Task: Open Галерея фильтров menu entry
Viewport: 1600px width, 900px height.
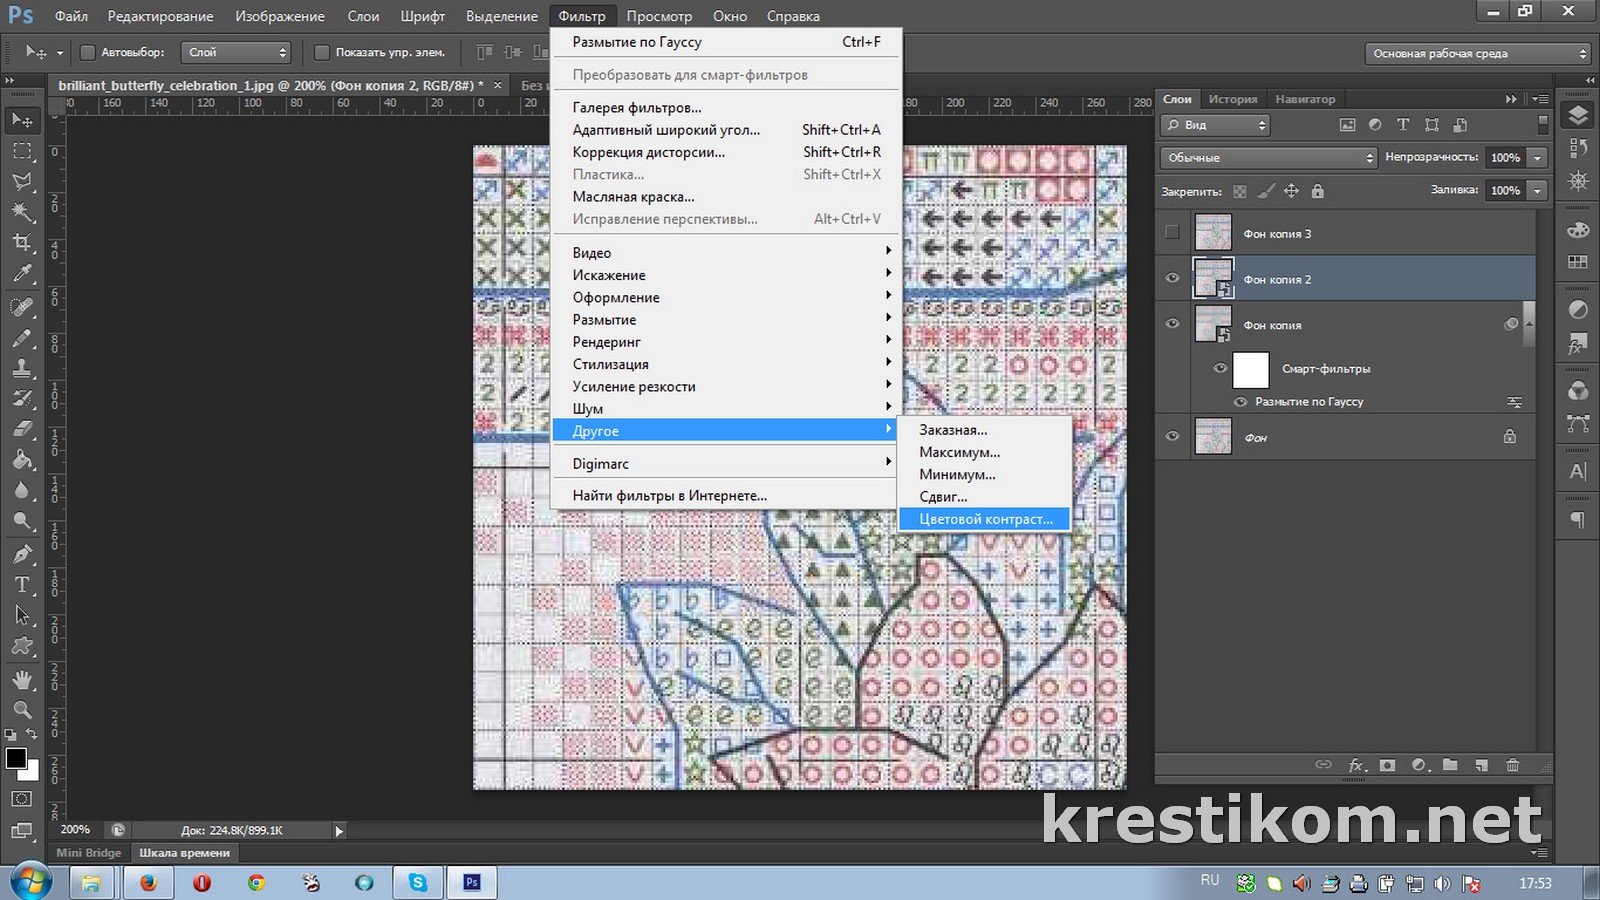Action: [x=636, y=108]
